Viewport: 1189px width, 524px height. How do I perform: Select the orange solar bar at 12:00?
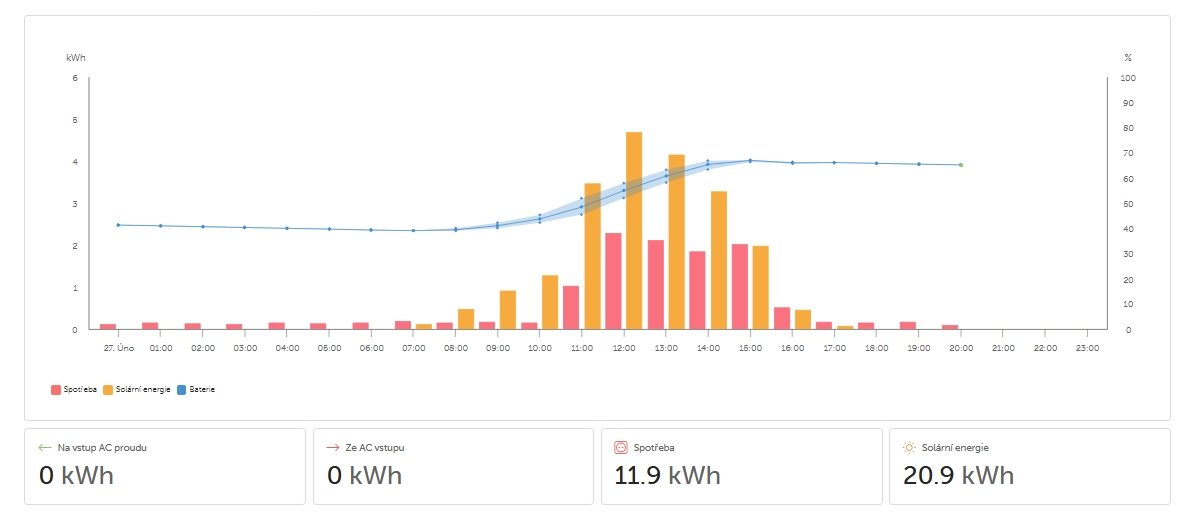click(x=634, y=231)
